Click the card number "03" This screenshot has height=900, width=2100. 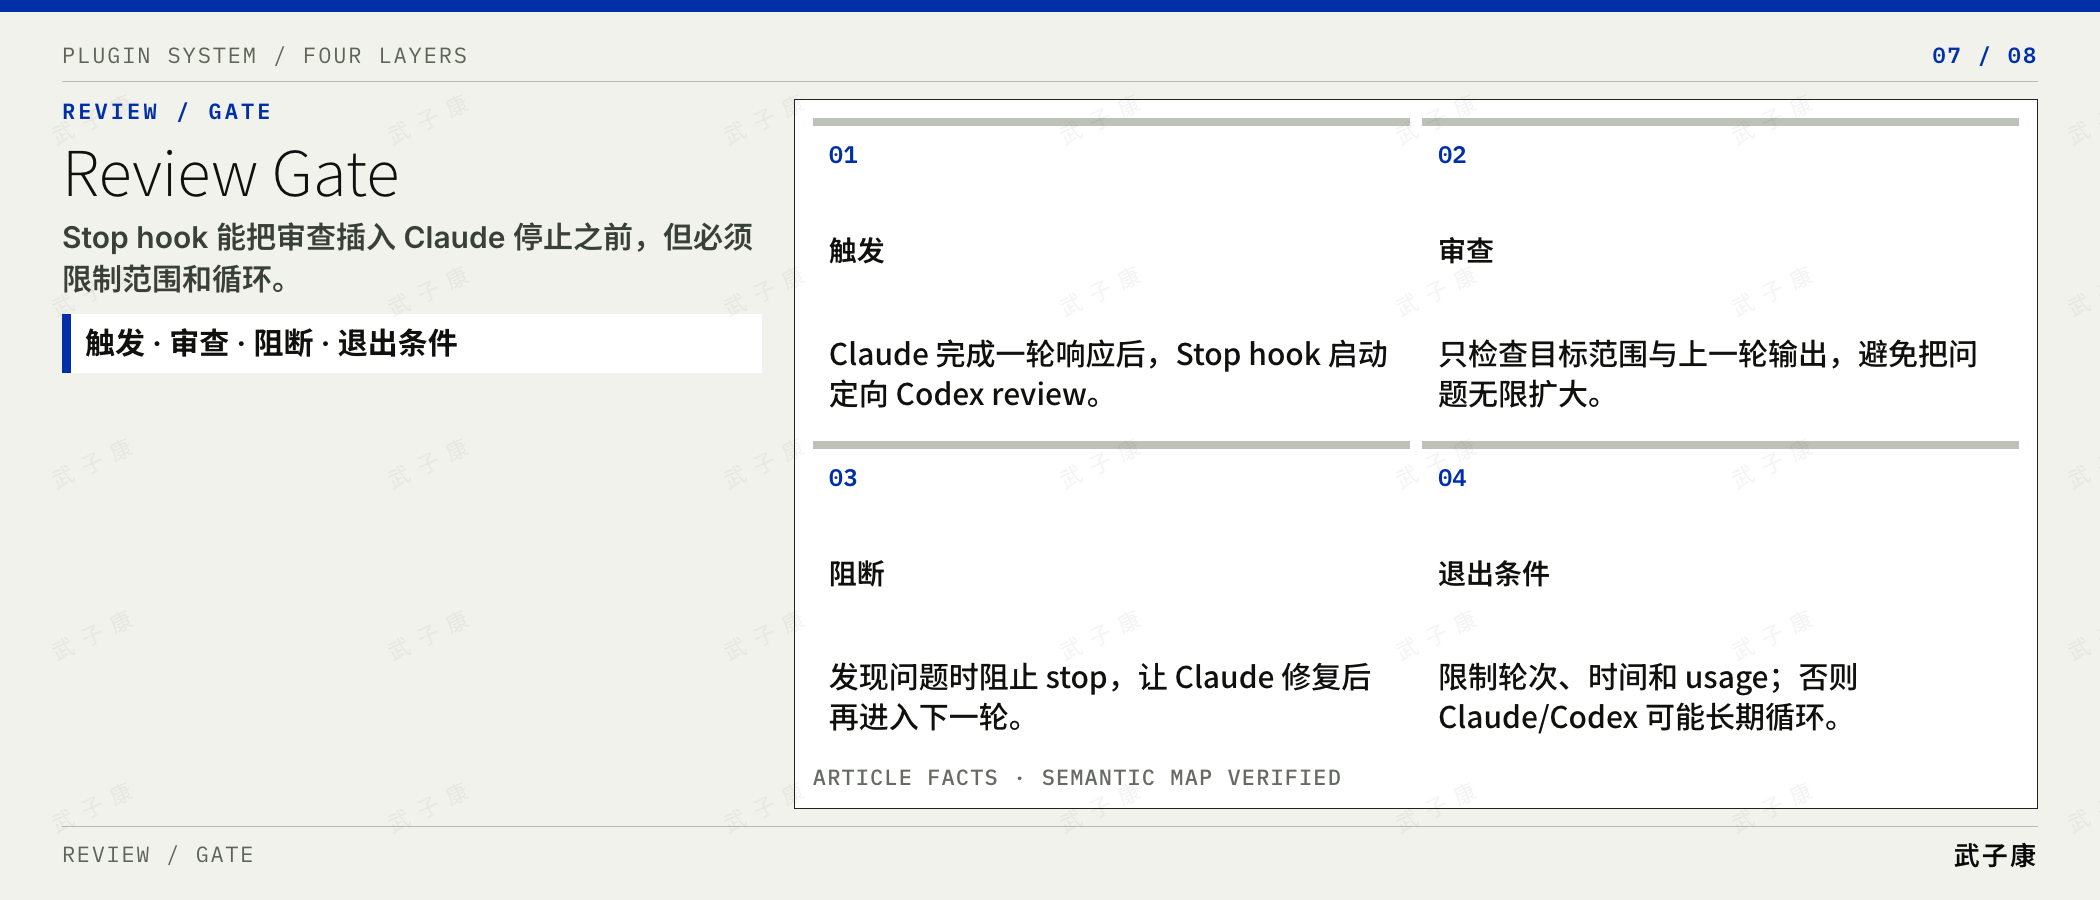click(843, 479)
